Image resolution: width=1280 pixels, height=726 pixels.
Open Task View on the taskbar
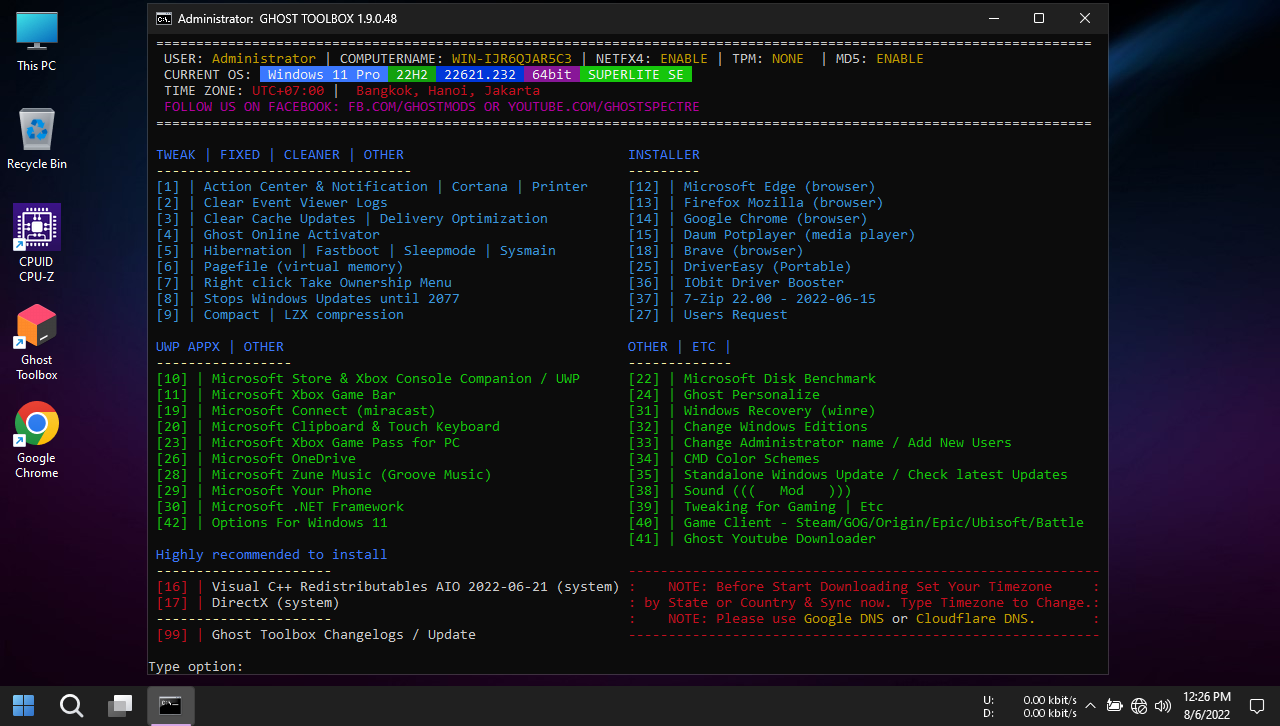click(120, 706)
